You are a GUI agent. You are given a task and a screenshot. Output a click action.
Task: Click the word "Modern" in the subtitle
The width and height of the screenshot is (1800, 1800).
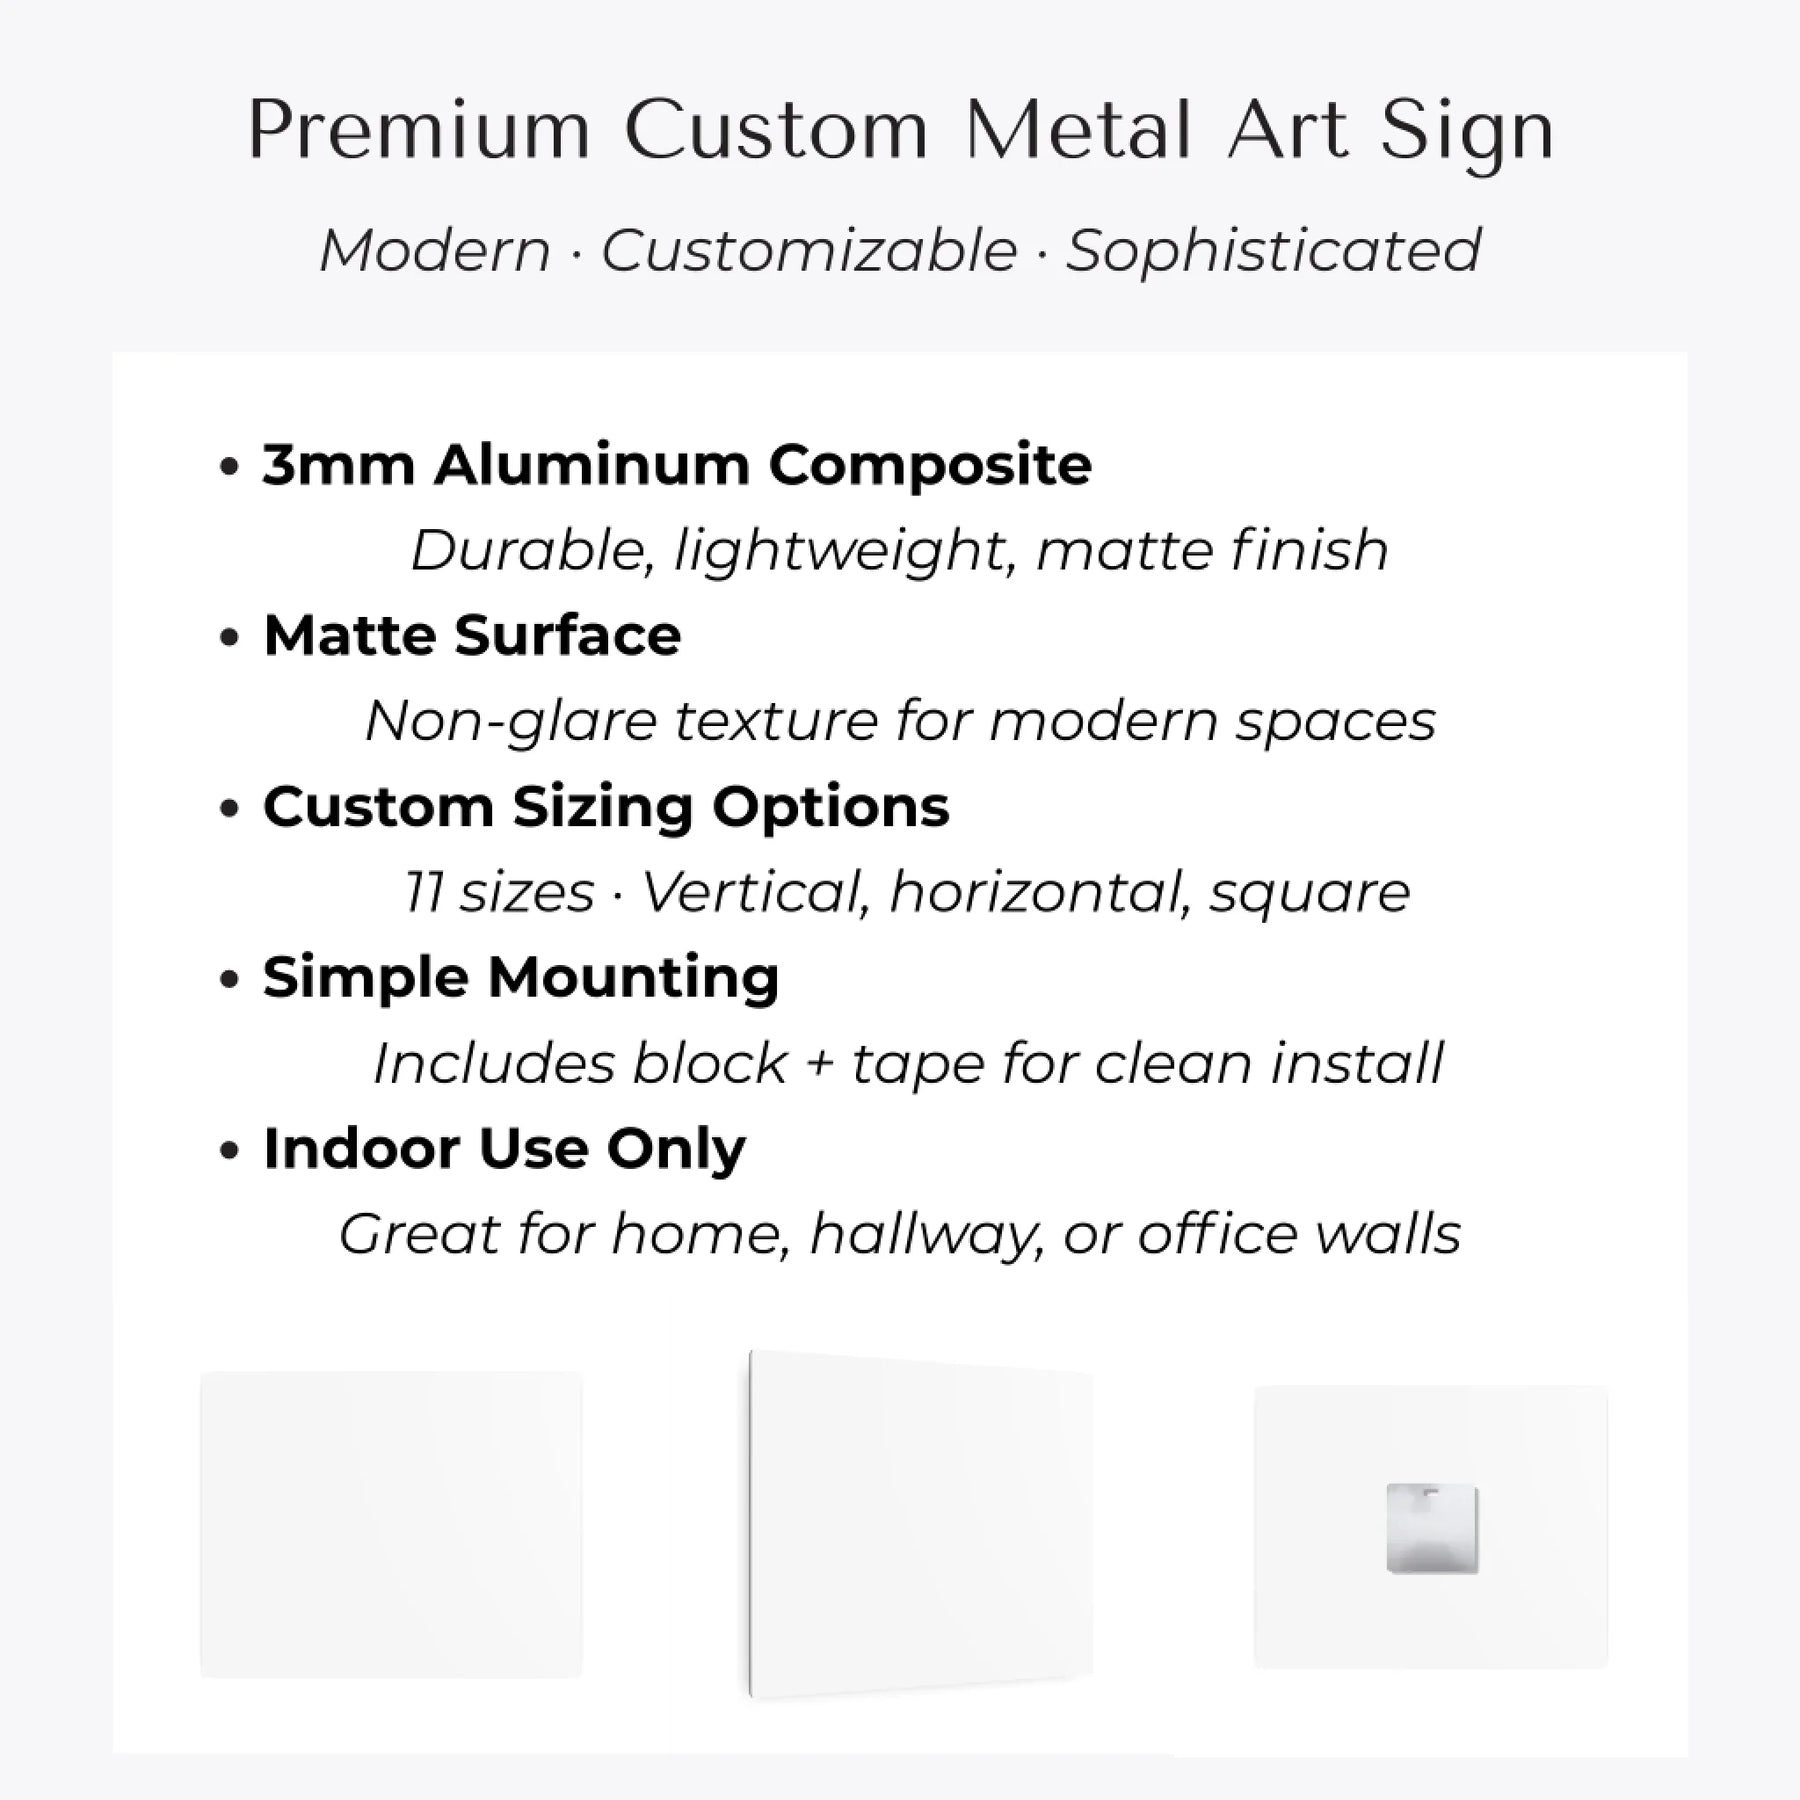point(435,250)
